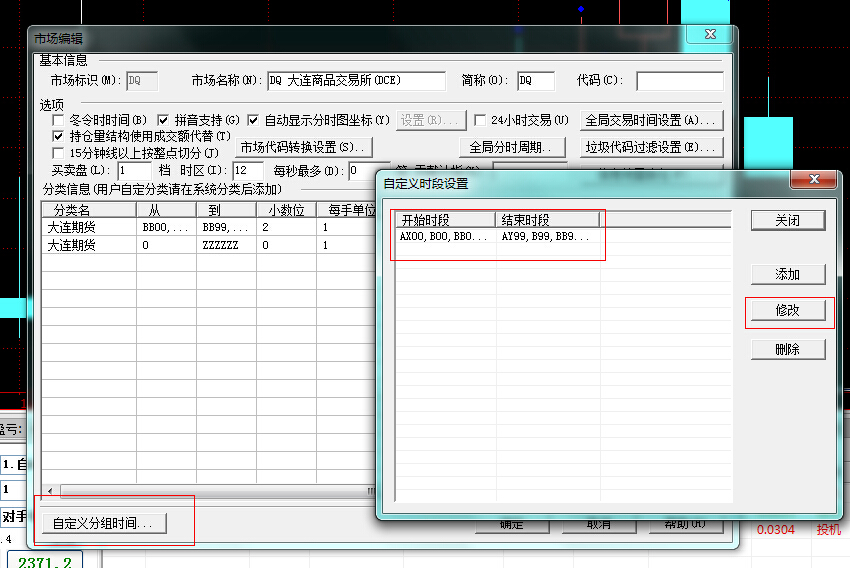The width and height of the screenshot is (850, 568).
Task: Select the AX00 row in 开始时段 list
Action: tap(444, 237)
